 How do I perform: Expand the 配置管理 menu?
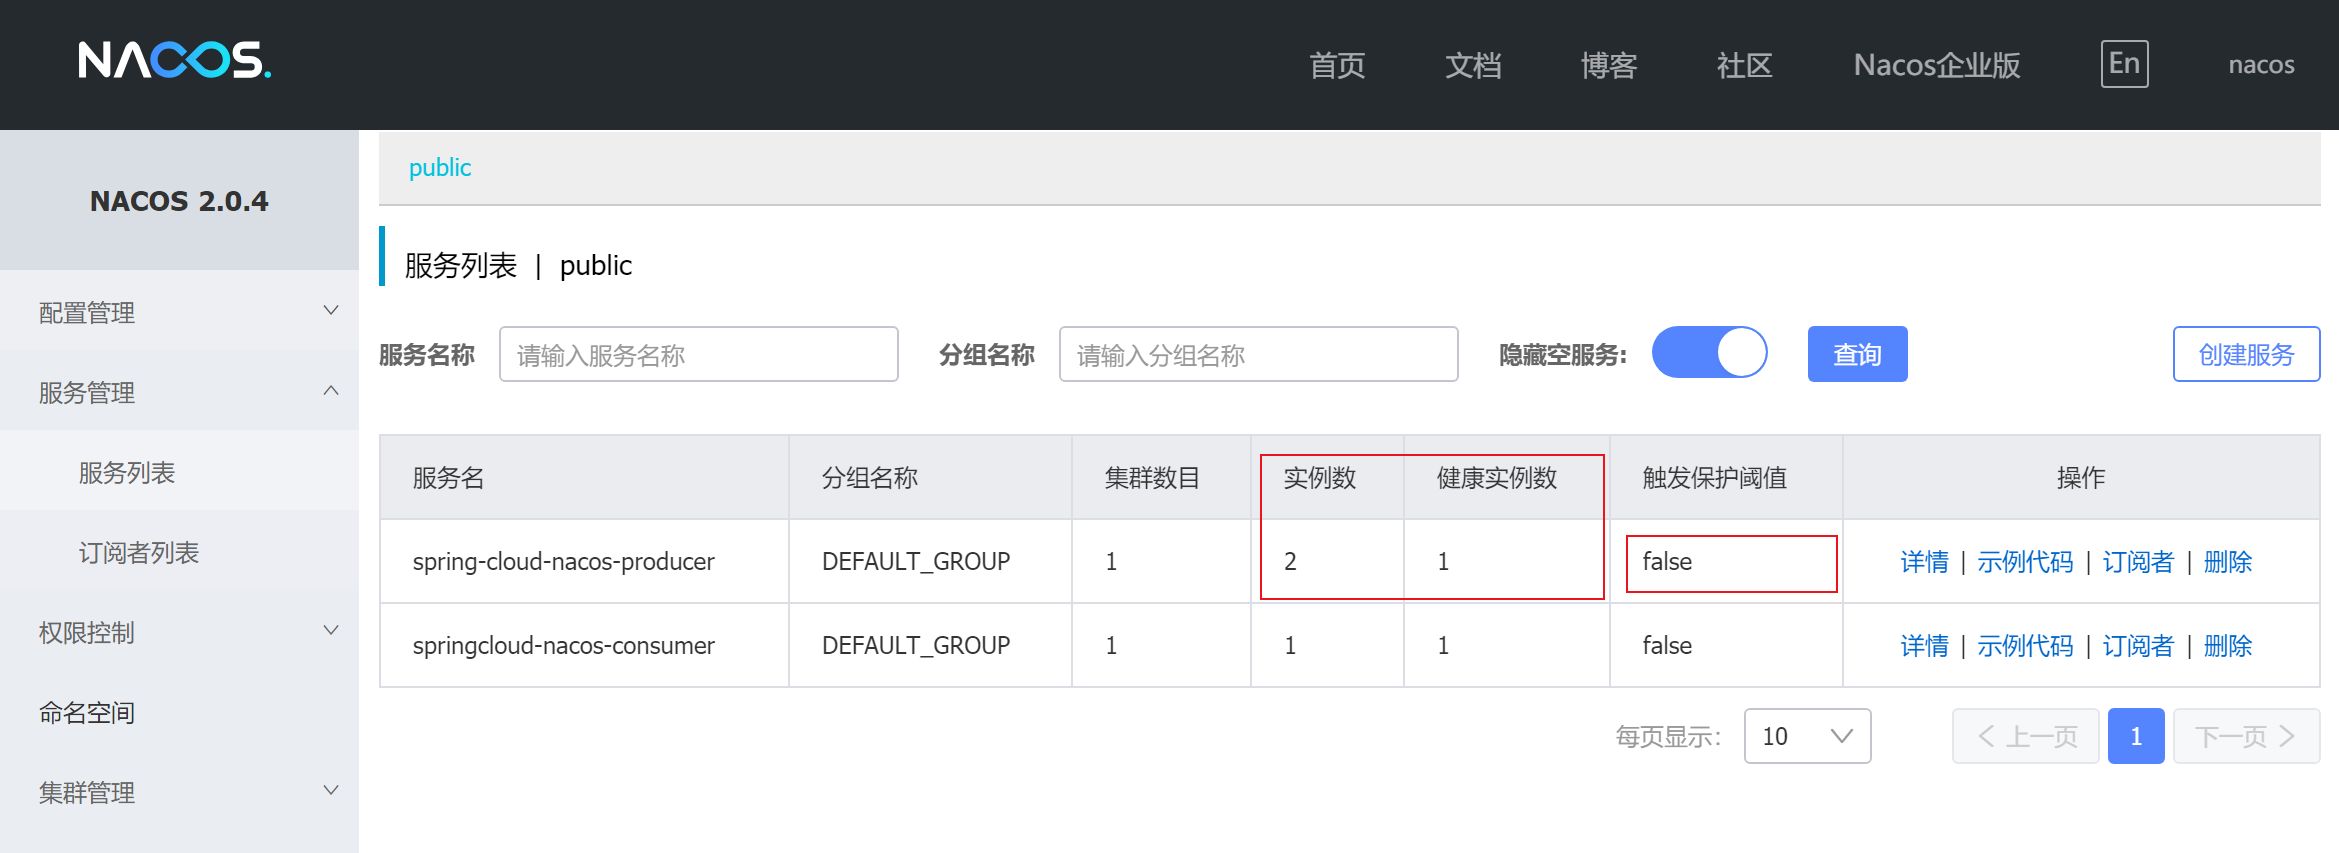[x=179, y=312]
